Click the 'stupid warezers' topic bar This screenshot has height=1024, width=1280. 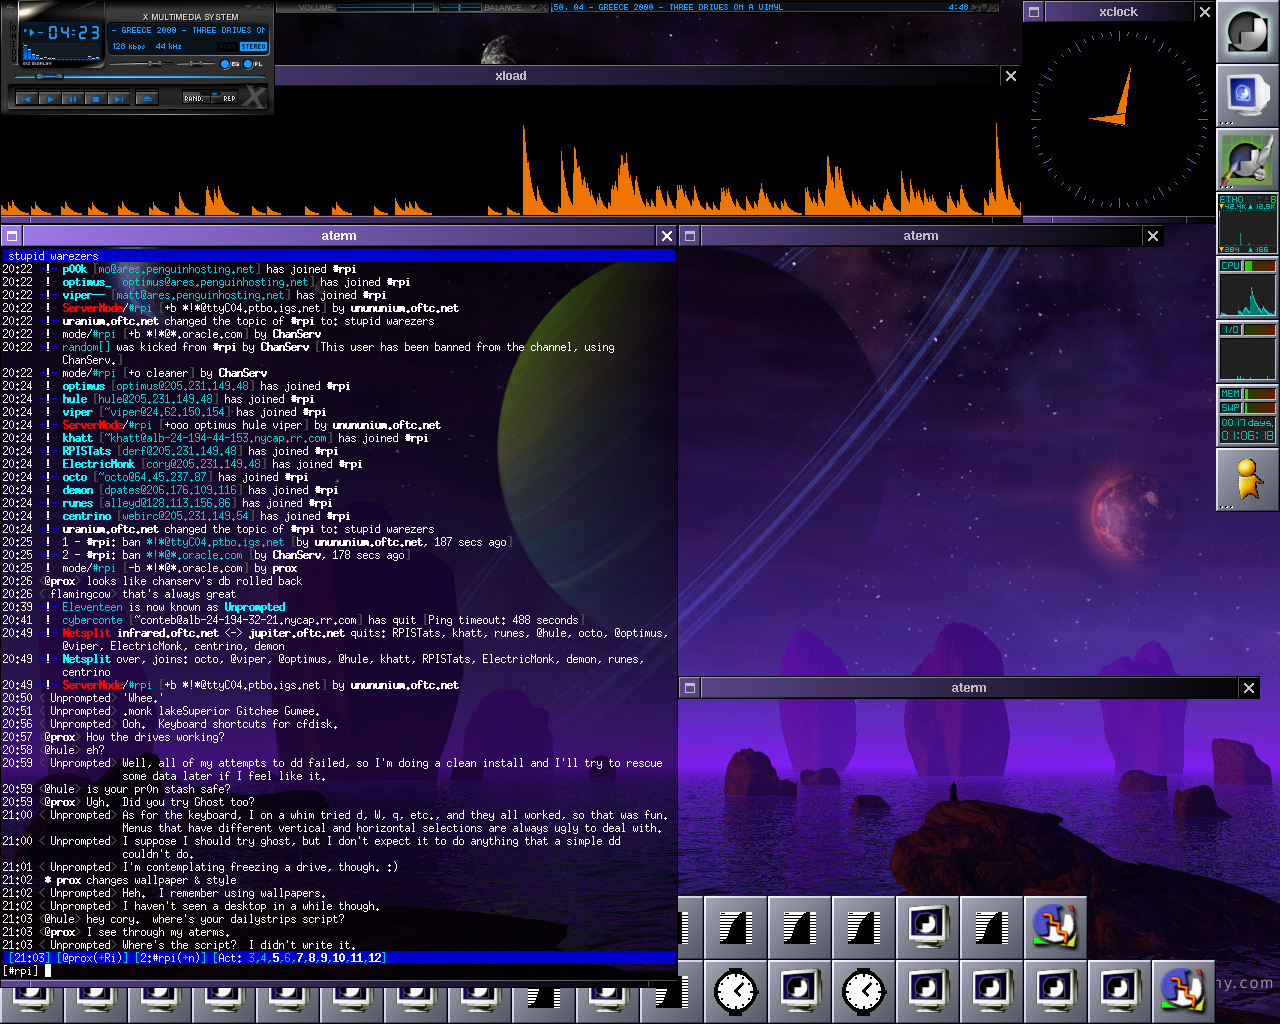[x=338, y=256]
